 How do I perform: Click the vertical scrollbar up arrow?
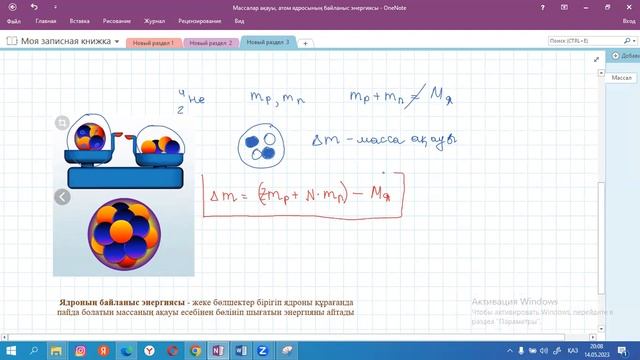601,73
